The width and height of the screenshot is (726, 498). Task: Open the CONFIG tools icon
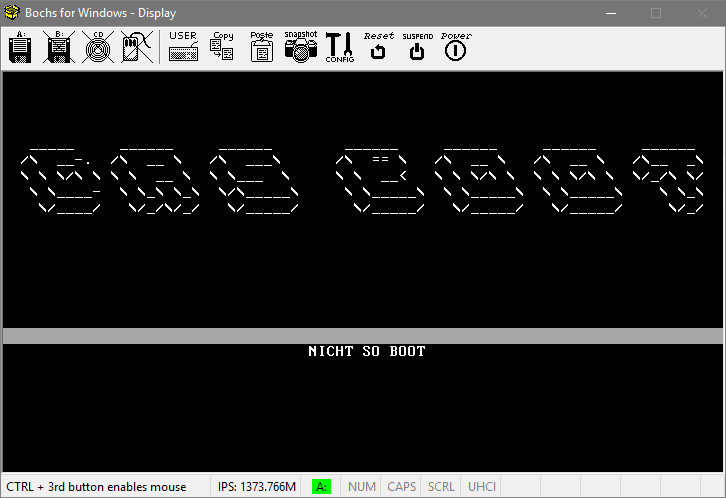[340, 47]
